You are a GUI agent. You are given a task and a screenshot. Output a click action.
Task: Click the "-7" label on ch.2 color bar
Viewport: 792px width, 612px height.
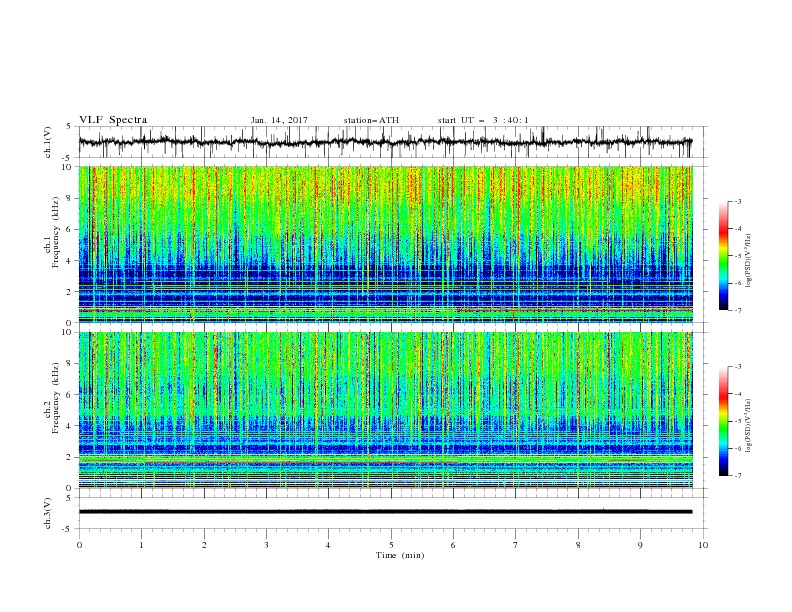pyautogui.click(x=737, y=475)
